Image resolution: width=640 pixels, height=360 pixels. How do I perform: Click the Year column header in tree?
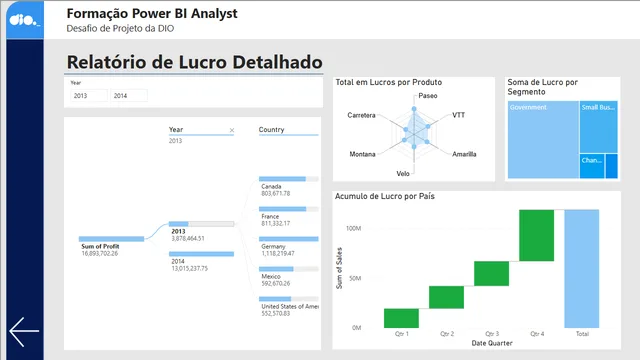(176, 129)
